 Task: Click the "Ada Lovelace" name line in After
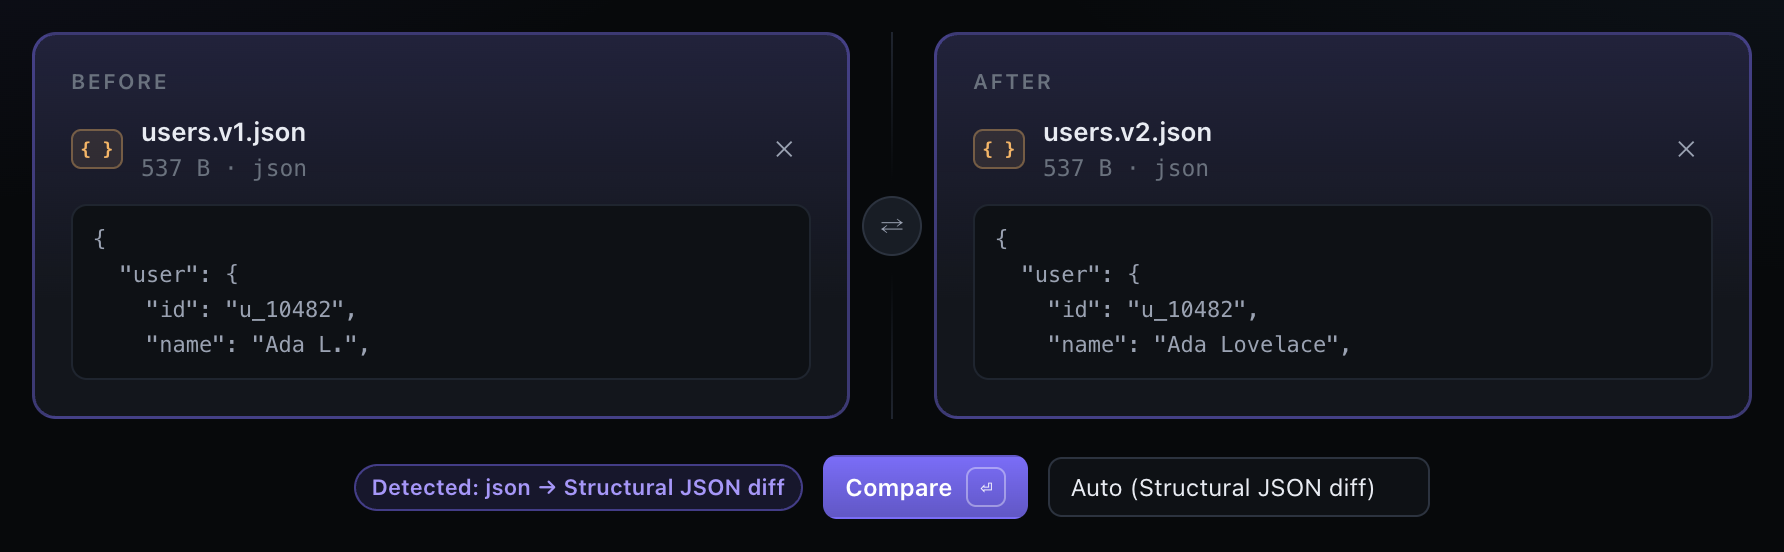(1198, 345)
